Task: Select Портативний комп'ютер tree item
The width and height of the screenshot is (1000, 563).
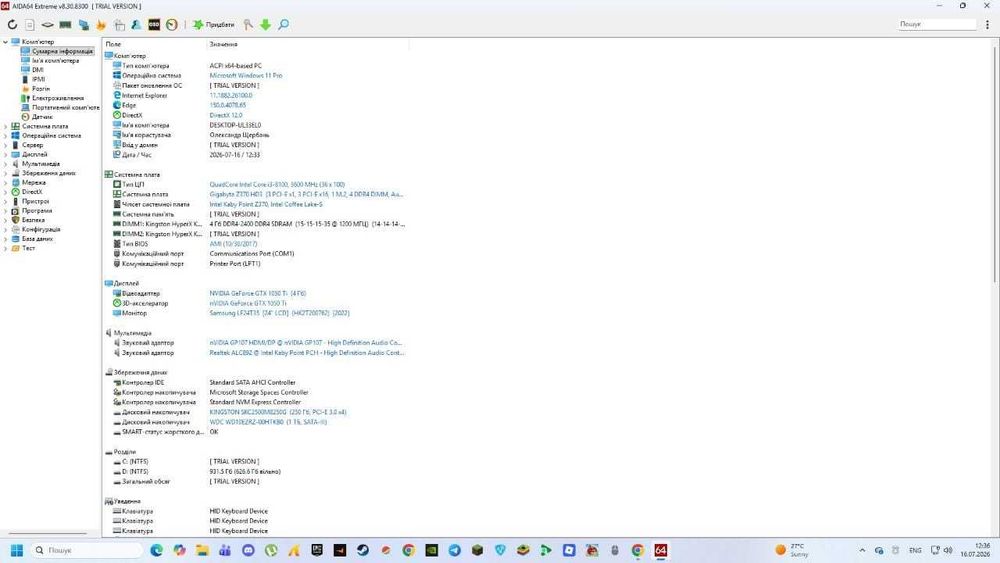Action: click(x=66, y=108)
